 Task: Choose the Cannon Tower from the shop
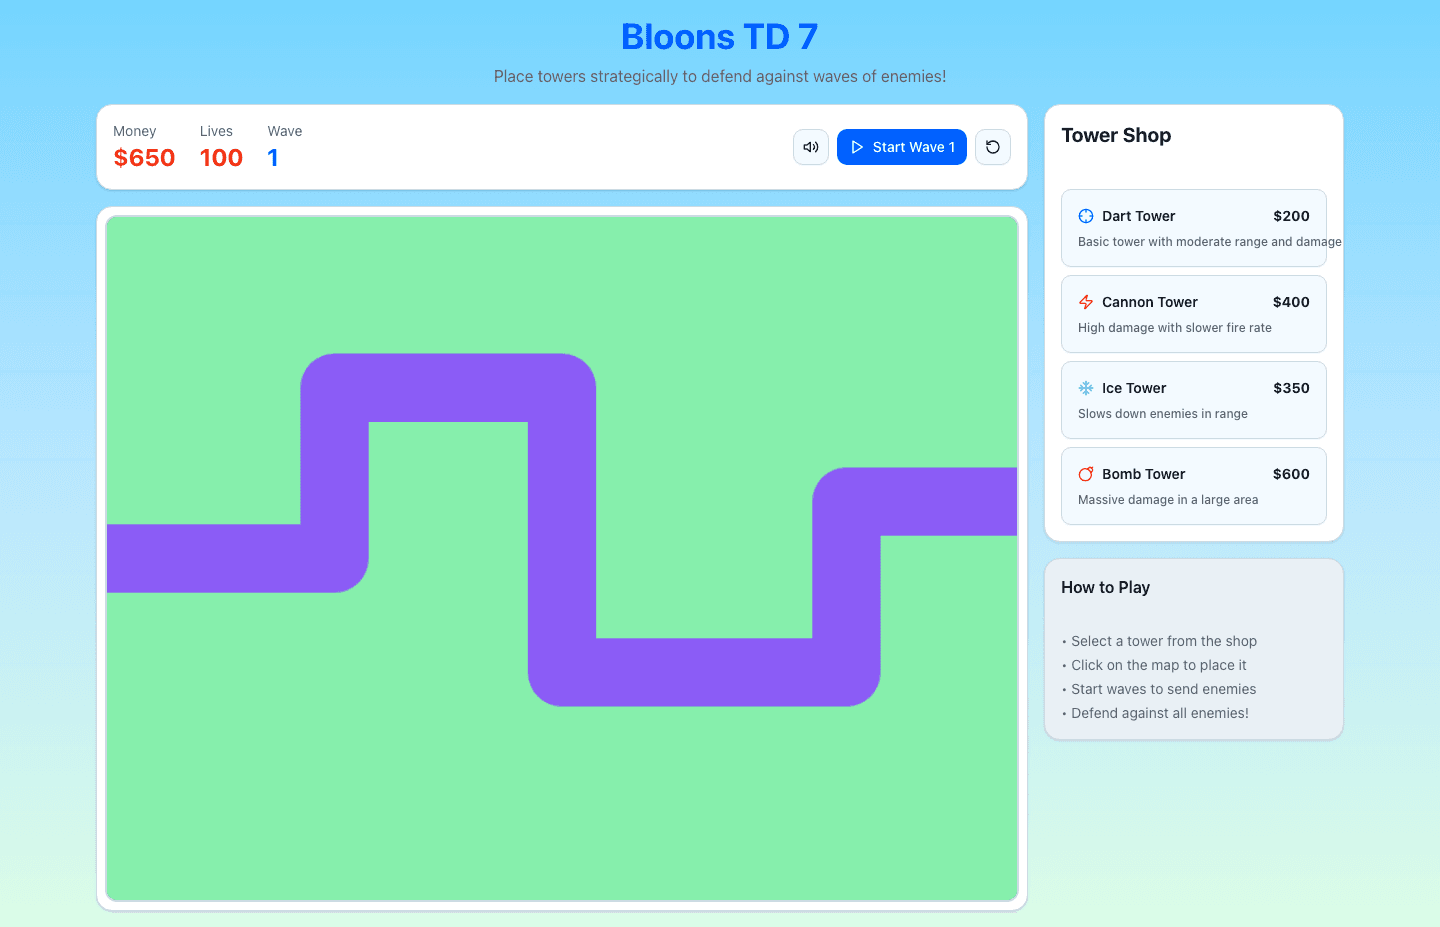[1193, 314]
